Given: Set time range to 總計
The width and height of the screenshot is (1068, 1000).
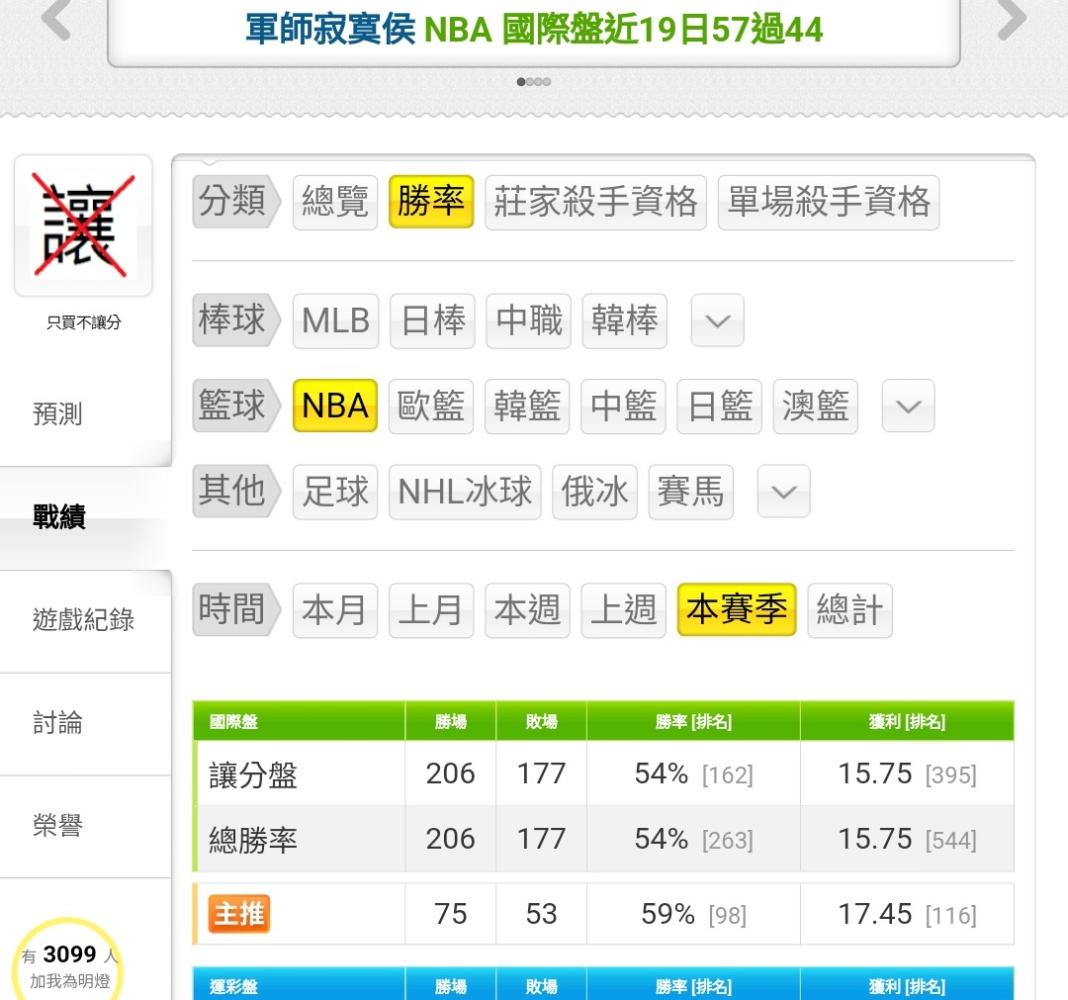Looking at the screenshot, I should [x=850, y=610].
